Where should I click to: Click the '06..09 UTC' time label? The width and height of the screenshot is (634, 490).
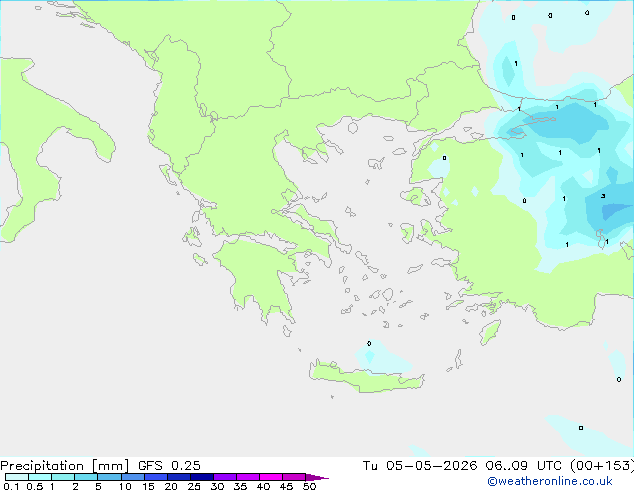tap(524, 466)
